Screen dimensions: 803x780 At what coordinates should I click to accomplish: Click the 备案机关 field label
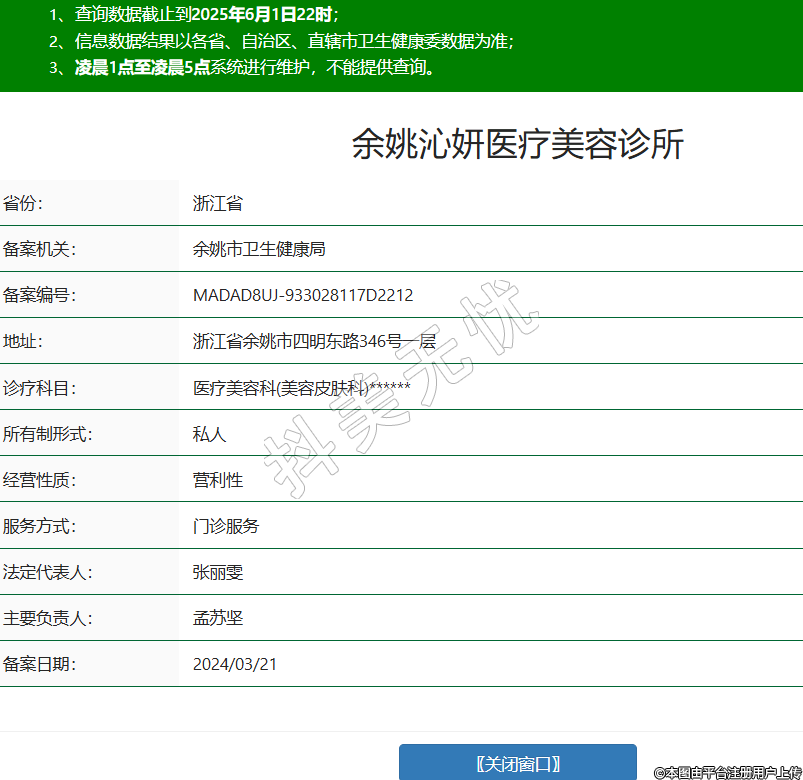(x=39, y=250)
